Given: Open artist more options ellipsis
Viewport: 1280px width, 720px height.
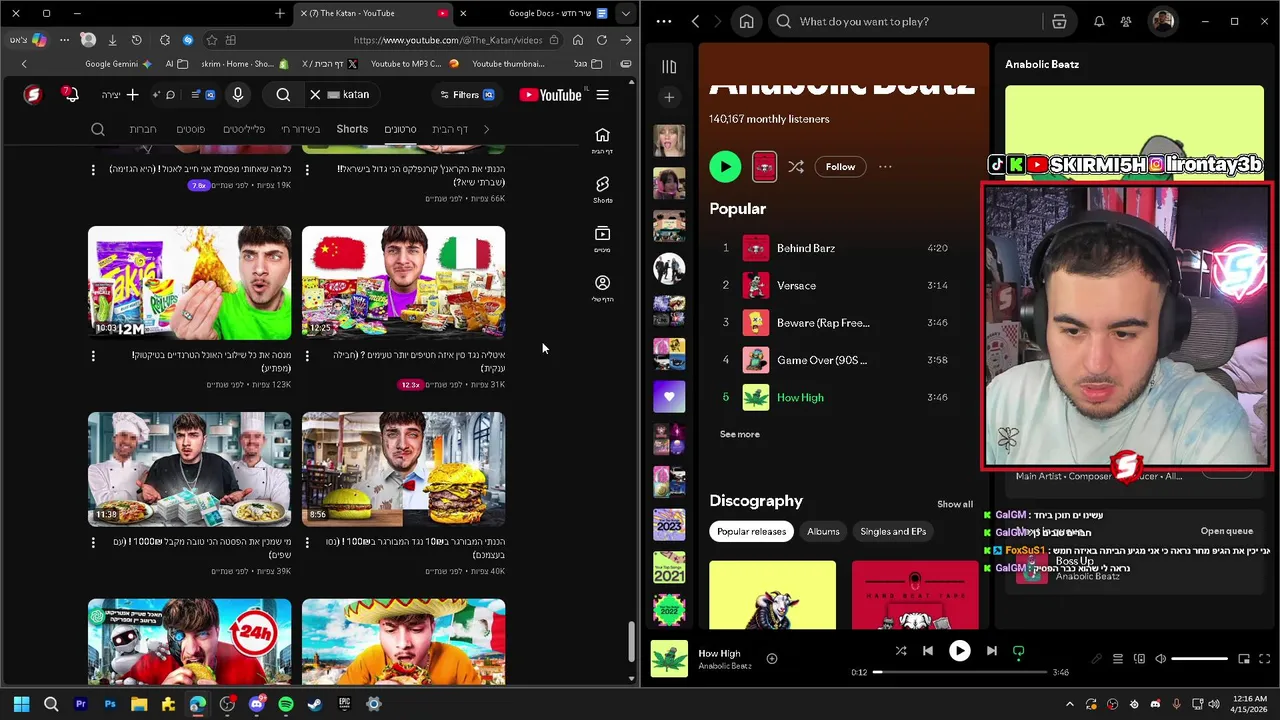Looking at the screenshot, I should 885,167.
